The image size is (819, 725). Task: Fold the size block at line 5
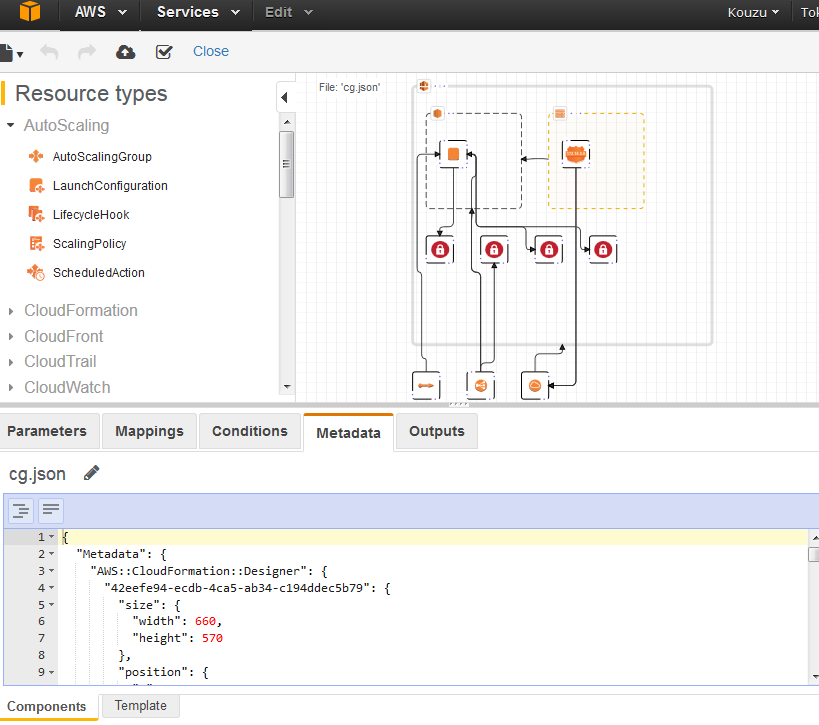[x=52, y=605]
